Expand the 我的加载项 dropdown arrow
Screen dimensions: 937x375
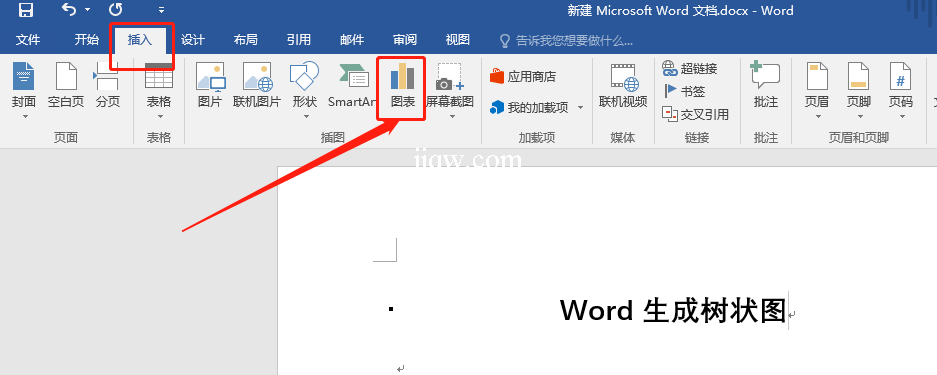[580, 108]
